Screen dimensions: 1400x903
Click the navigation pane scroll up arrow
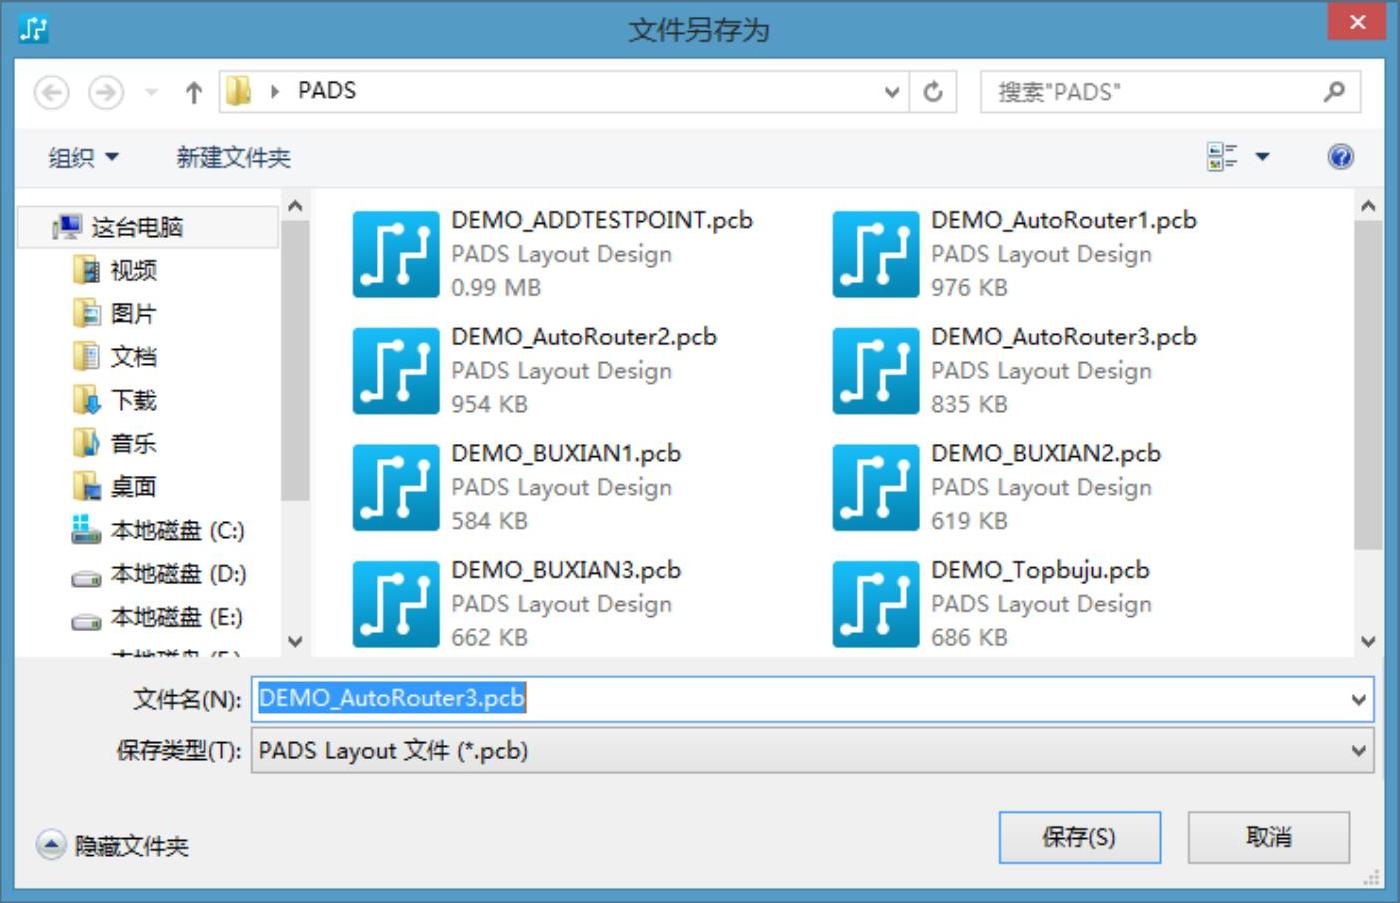295,206
